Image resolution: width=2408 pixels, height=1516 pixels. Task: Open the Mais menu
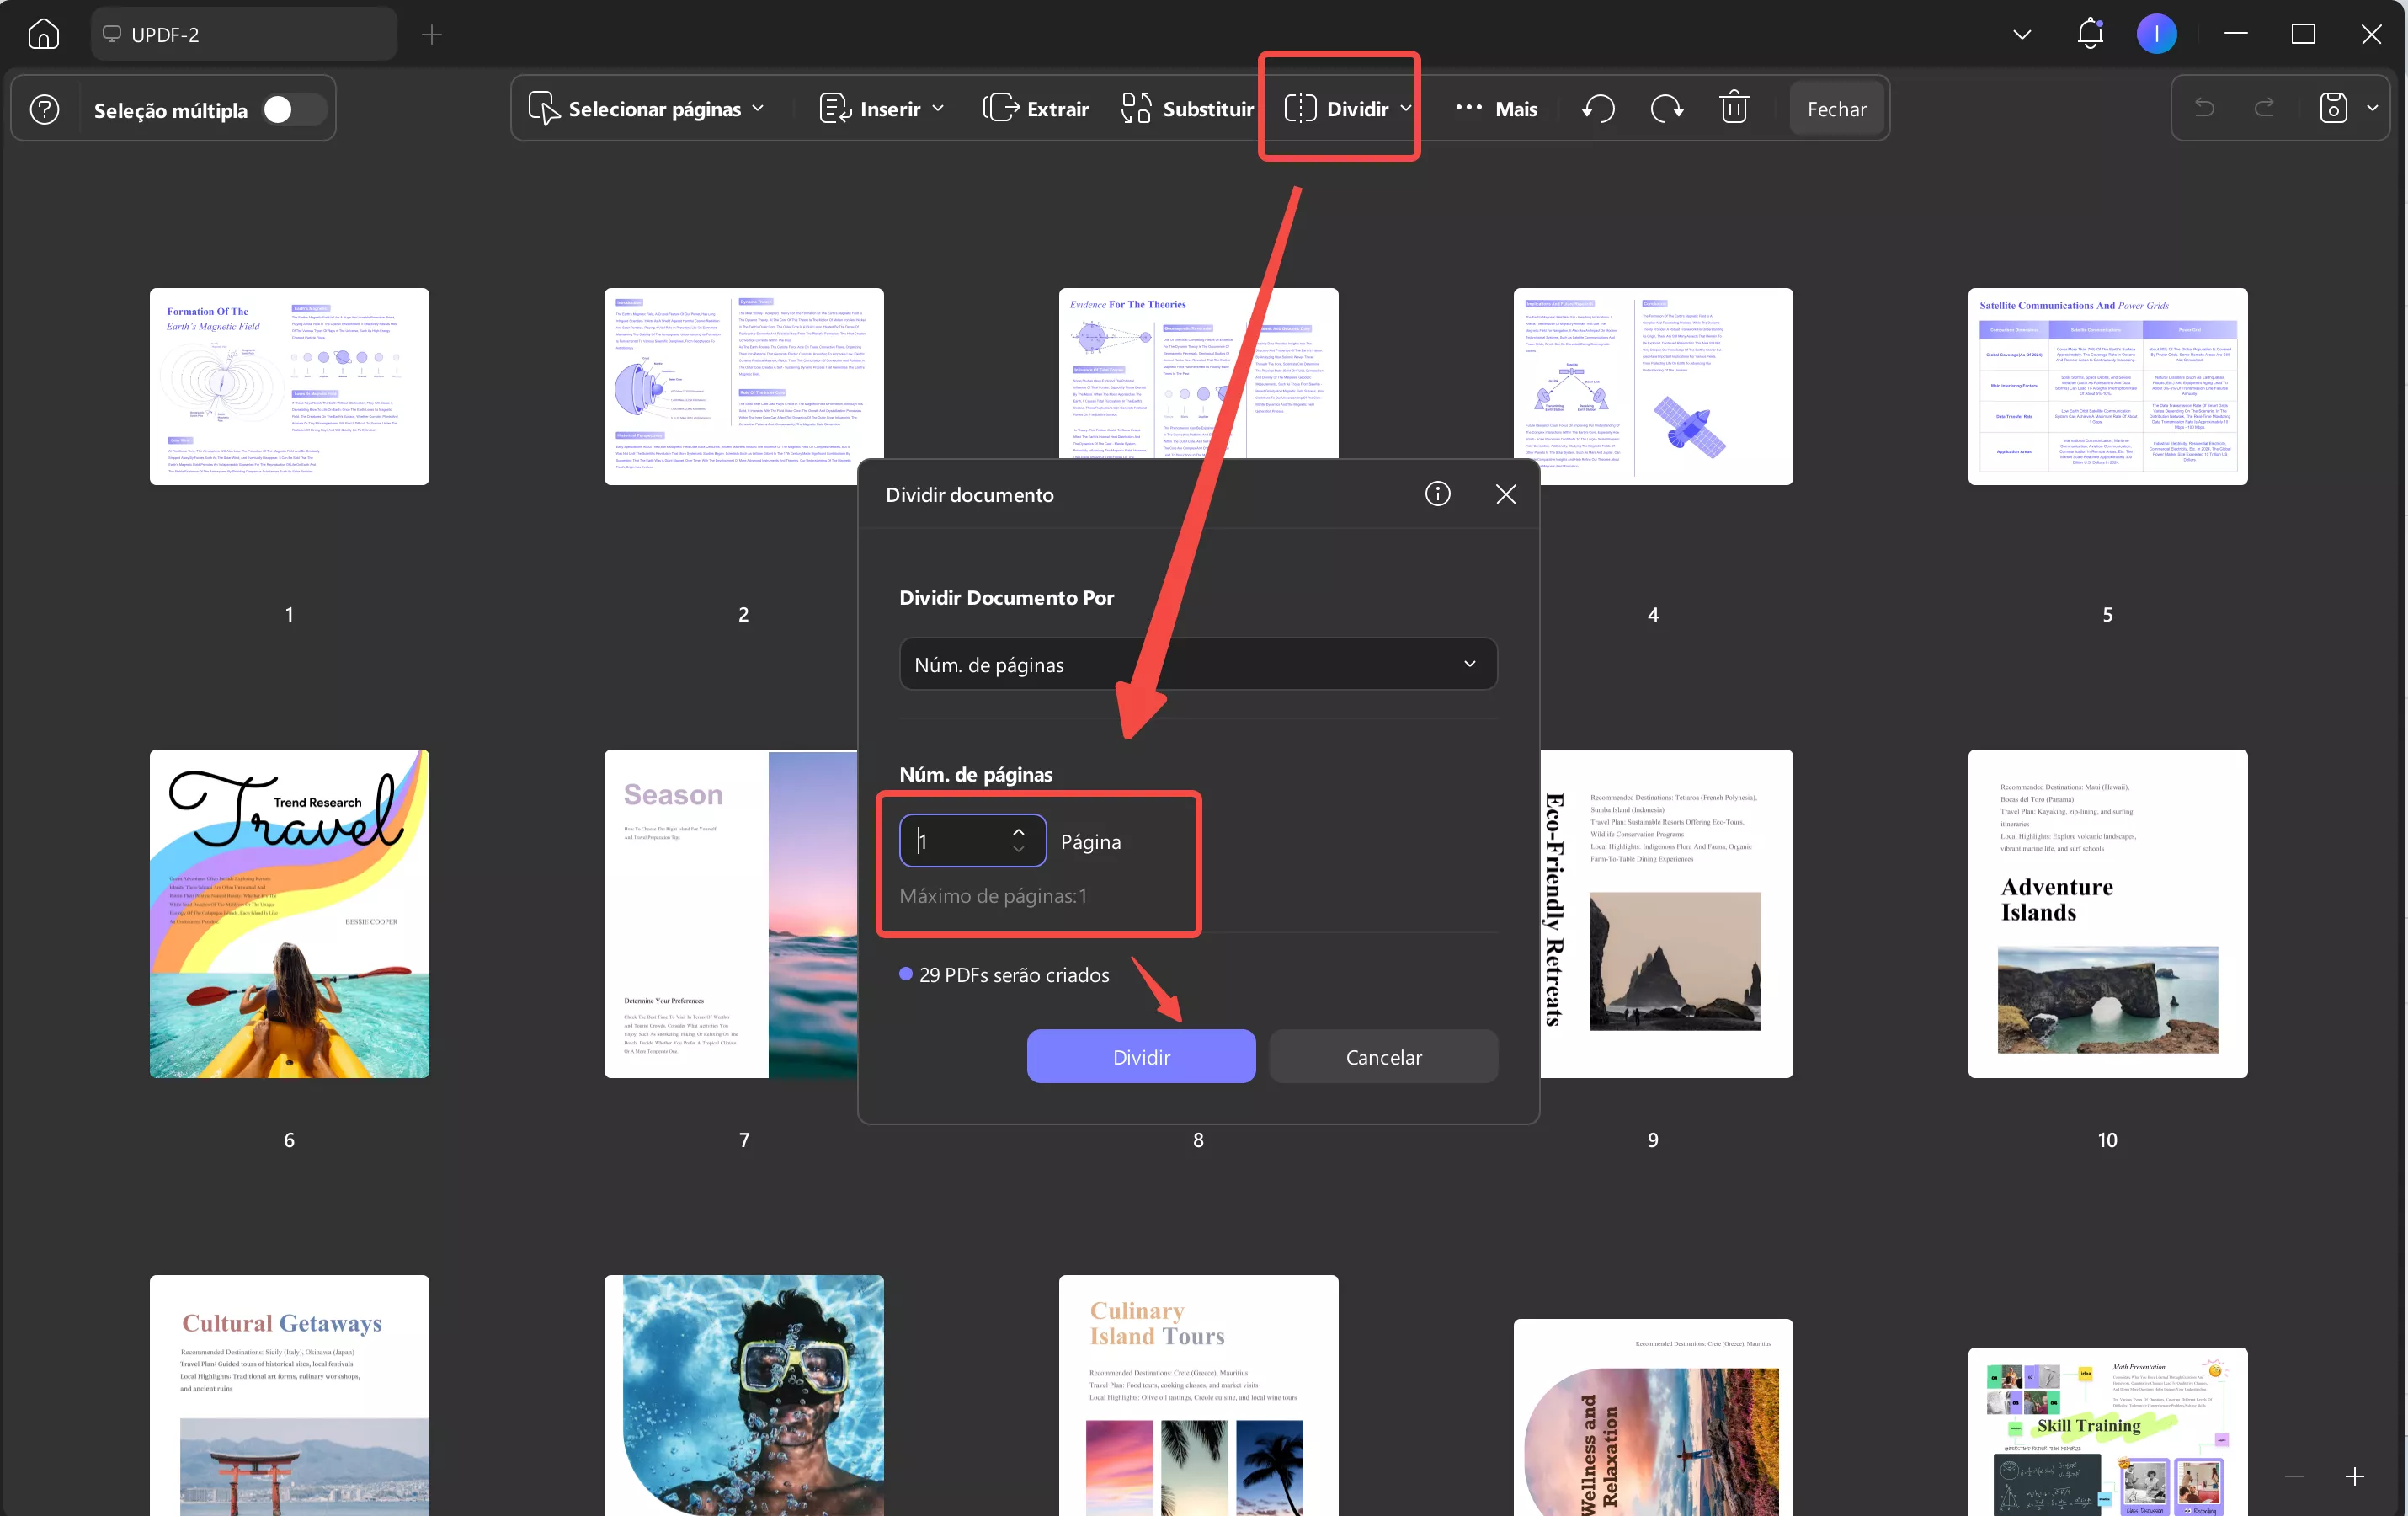1496,108
